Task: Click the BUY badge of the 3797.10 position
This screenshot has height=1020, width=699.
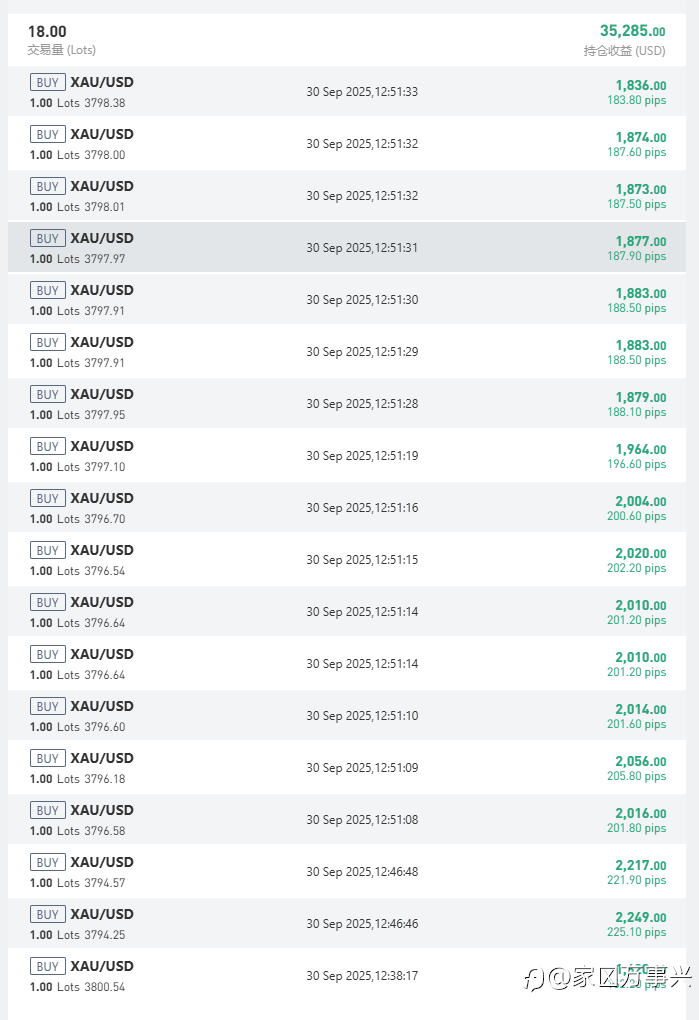Action: (47, 447)
